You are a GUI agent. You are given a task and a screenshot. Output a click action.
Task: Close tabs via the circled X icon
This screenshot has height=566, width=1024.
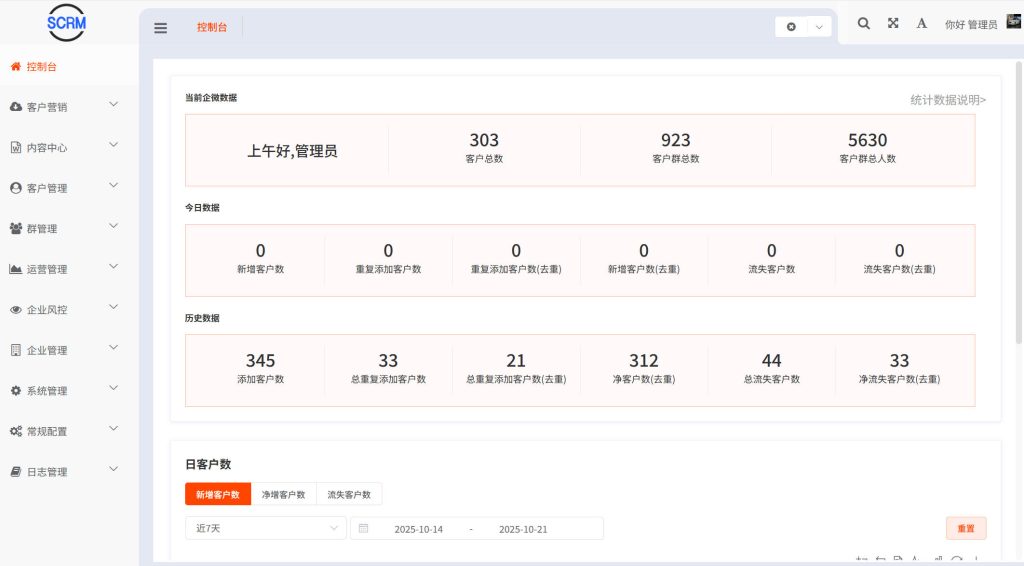click(791, 27)
